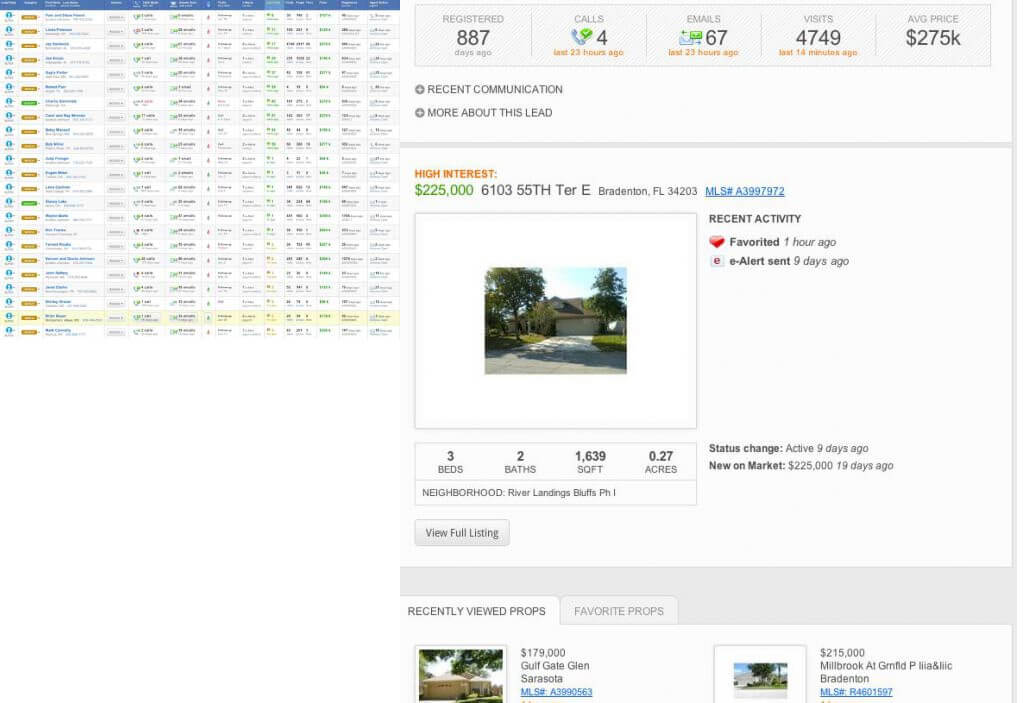Open the action dropdown in the Mark Connolly row
1024x703 pixels.
116,333
